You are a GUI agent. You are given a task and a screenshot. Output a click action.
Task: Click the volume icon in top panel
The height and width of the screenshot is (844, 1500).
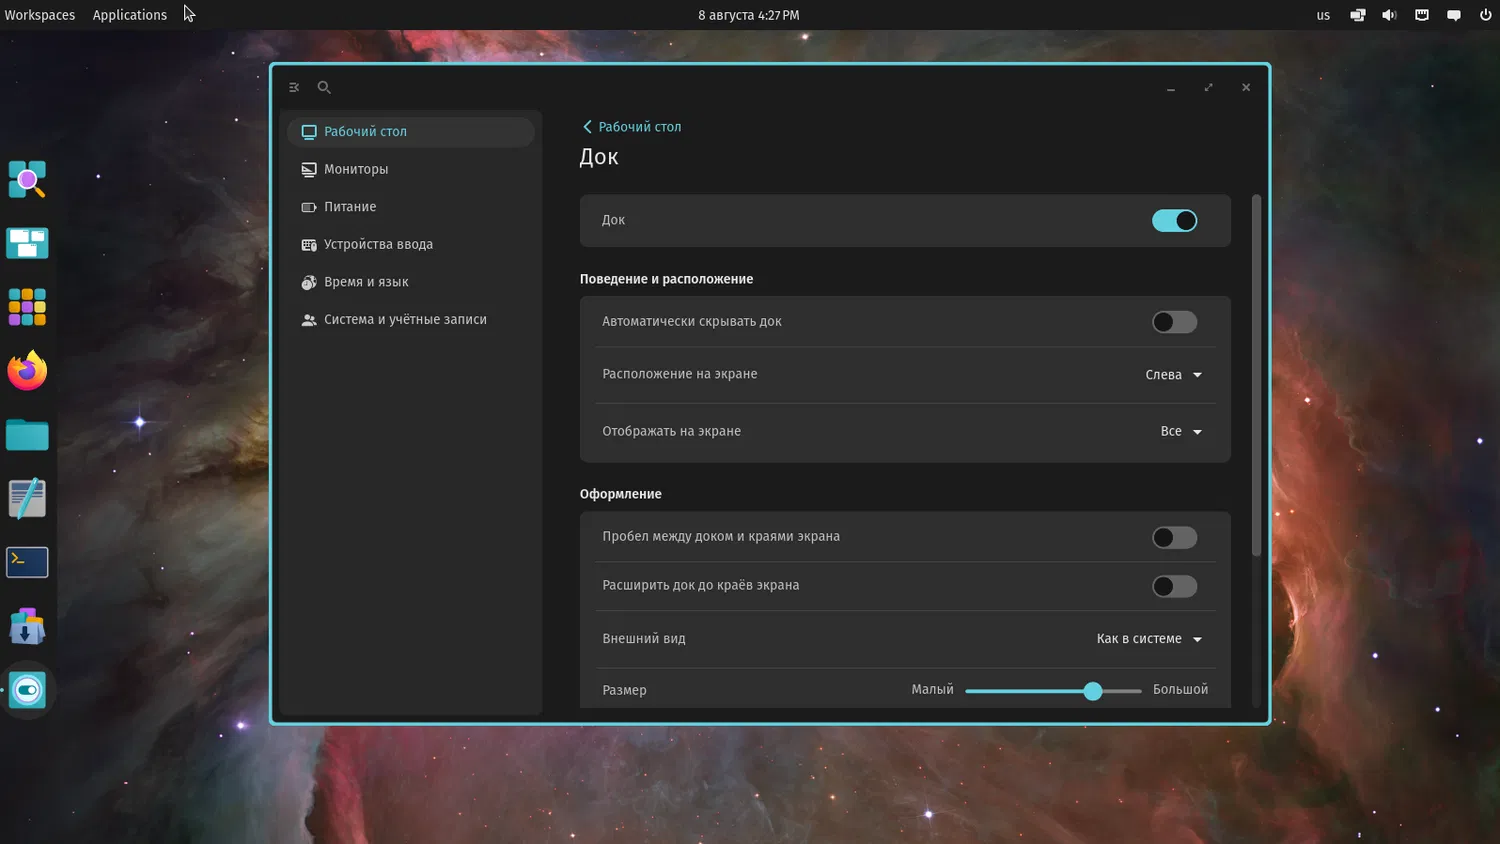pyautogui.click(x=1389, y=15)
